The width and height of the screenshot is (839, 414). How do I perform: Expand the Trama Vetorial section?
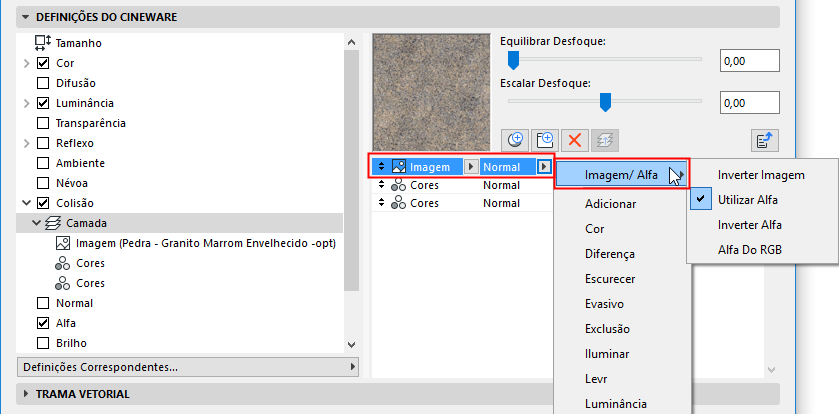[x=25, y=394]
